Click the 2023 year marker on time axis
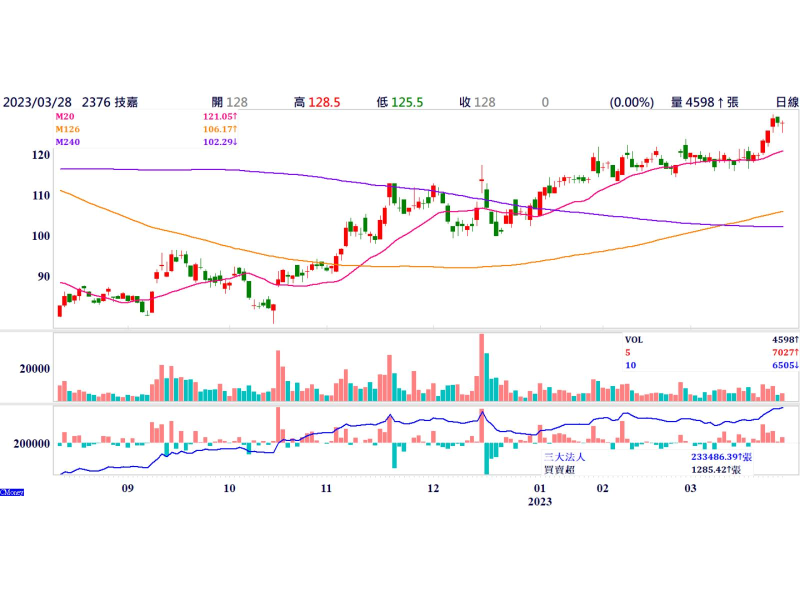 540,501
